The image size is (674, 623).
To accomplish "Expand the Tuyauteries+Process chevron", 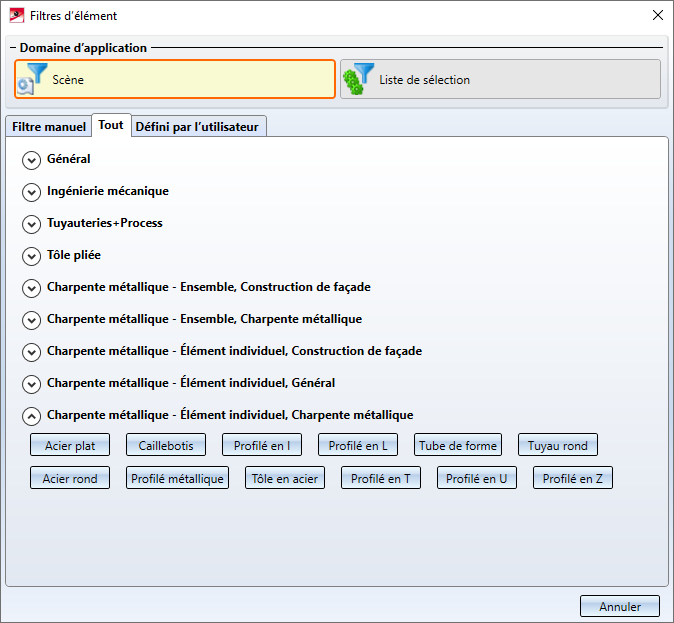I will (31, 224).
